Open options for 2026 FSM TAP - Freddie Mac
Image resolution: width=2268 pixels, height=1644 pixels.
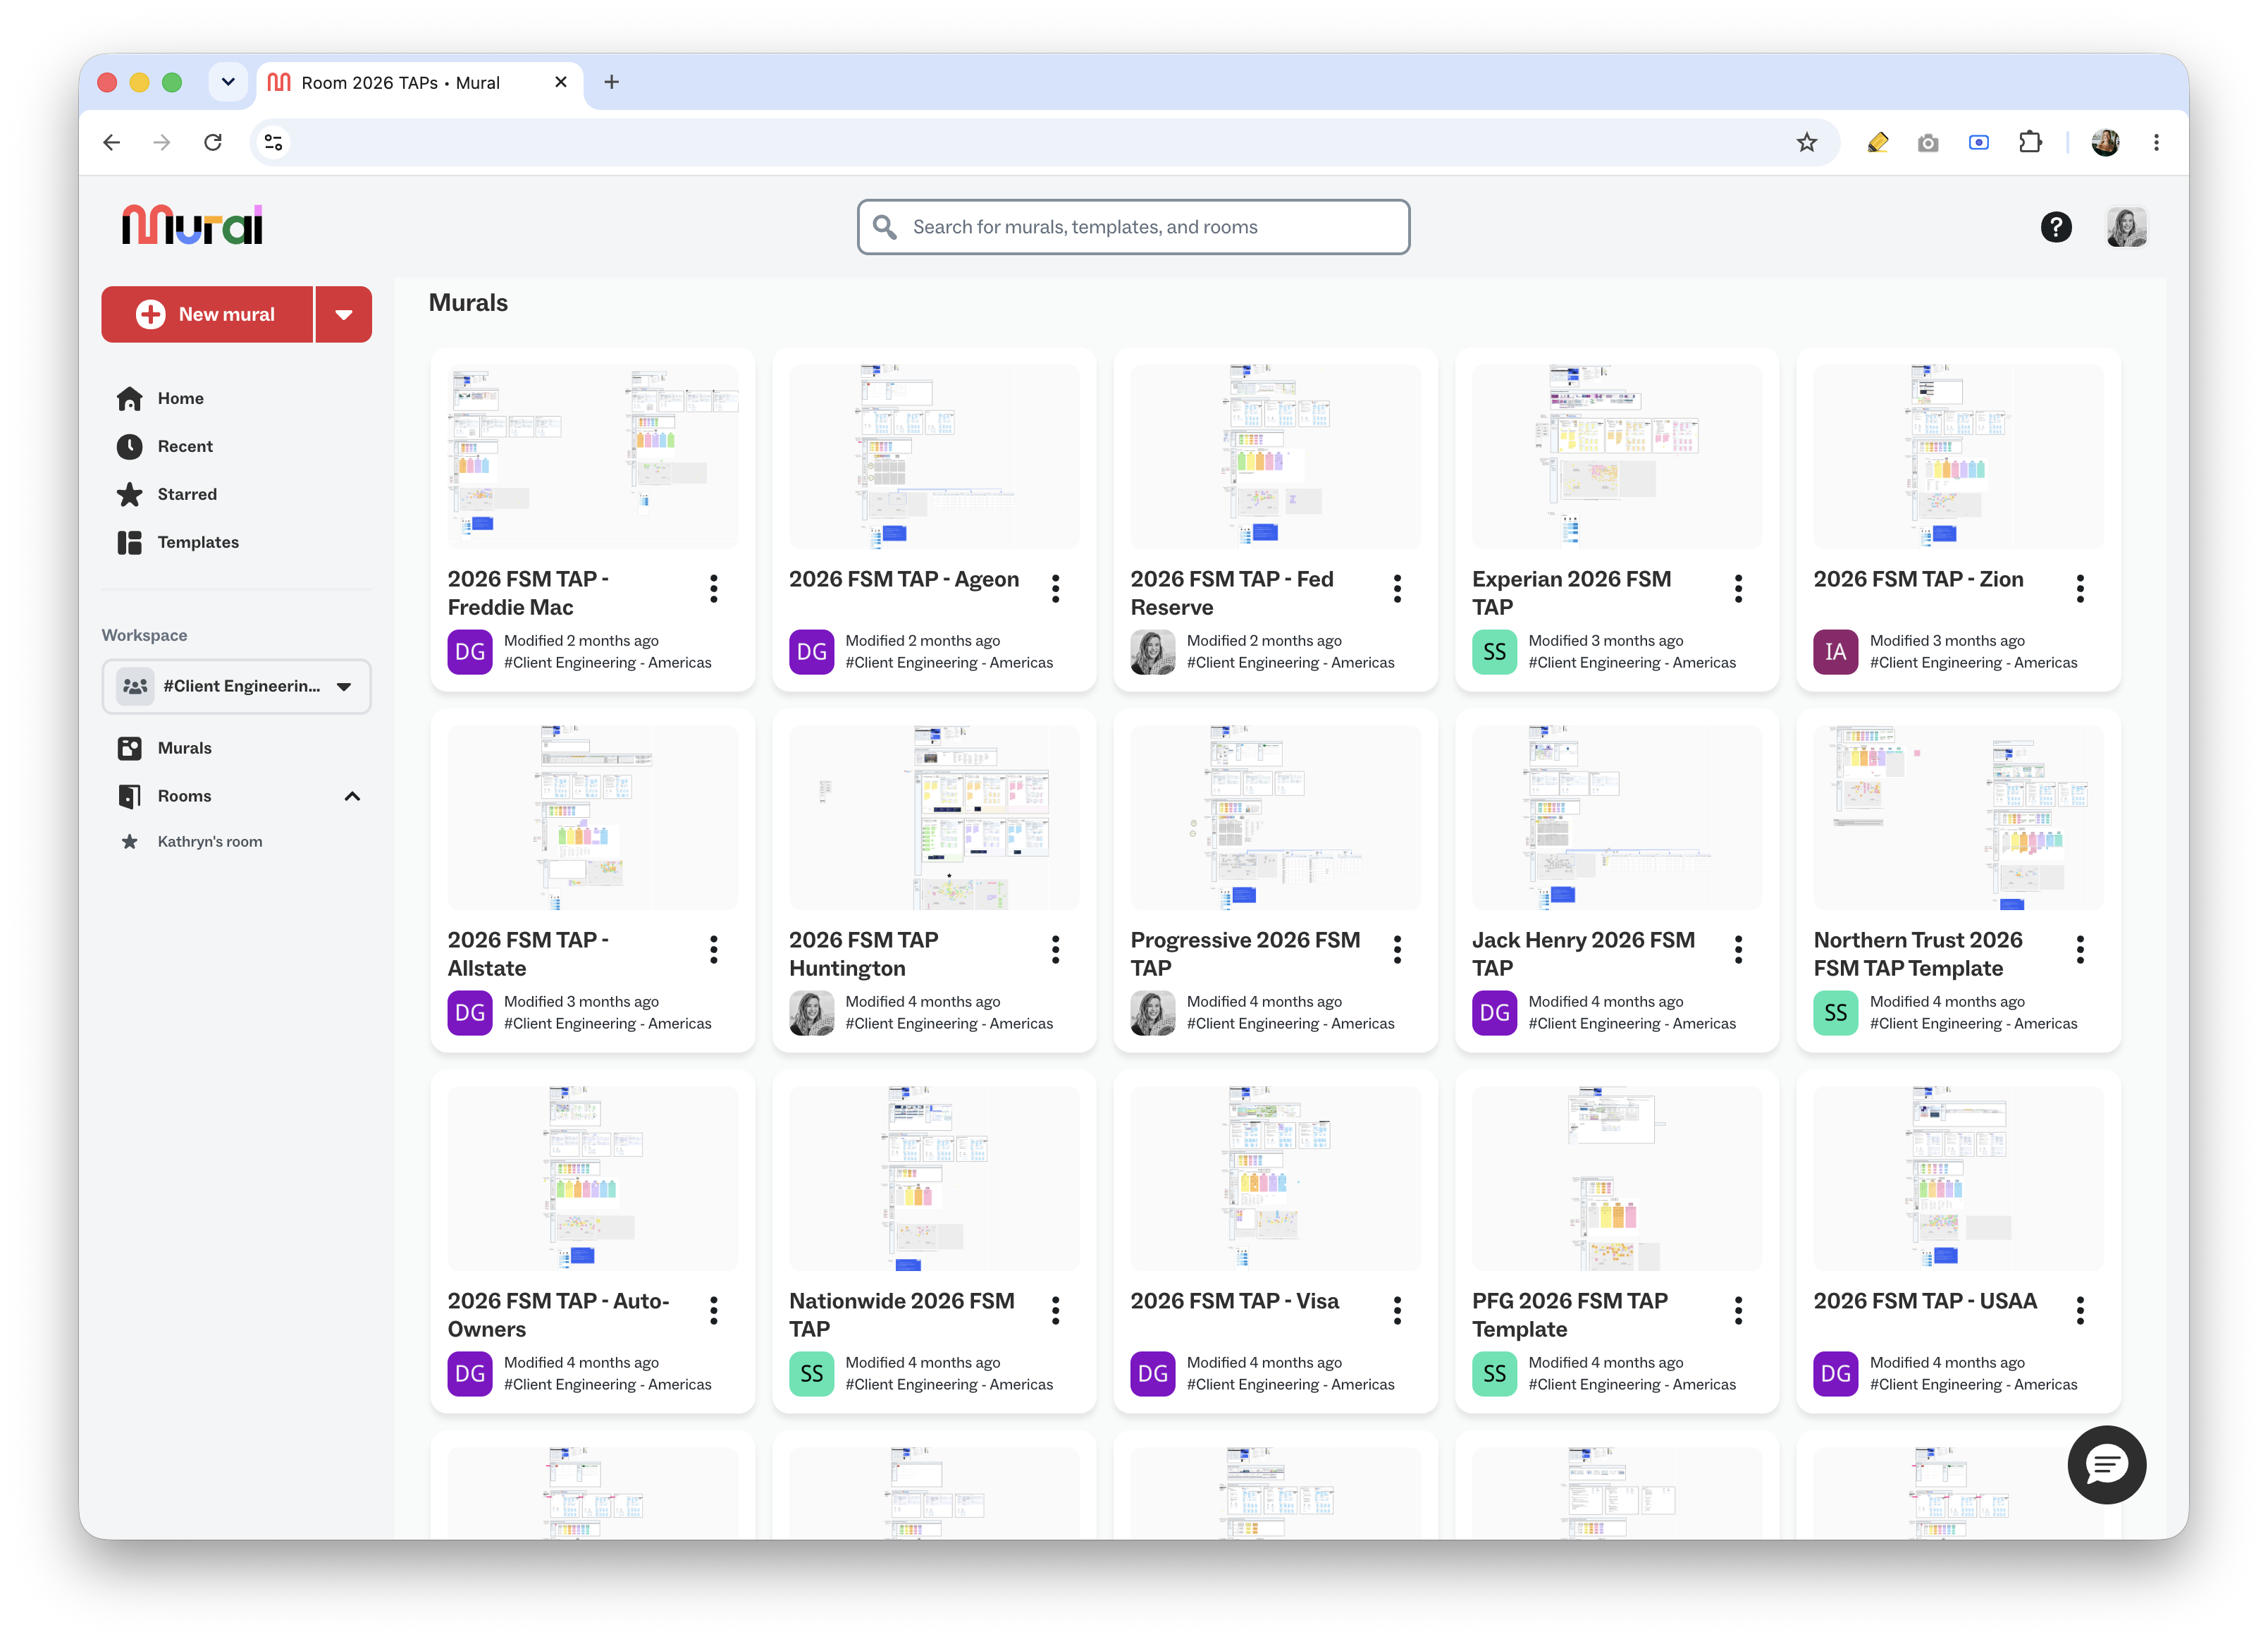[x=714, y=589]
